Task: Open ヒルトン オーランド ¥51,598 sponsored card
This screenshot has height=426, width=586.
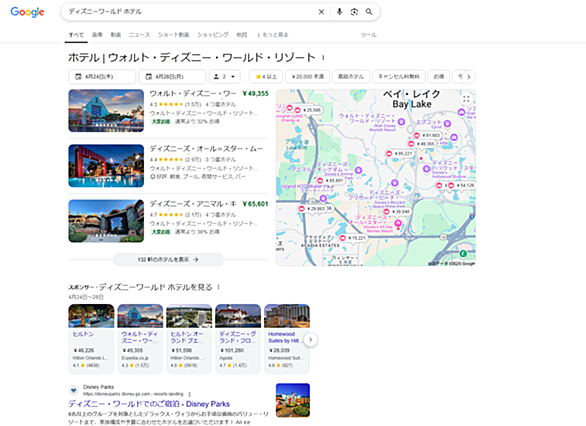Action: point(189,339)
